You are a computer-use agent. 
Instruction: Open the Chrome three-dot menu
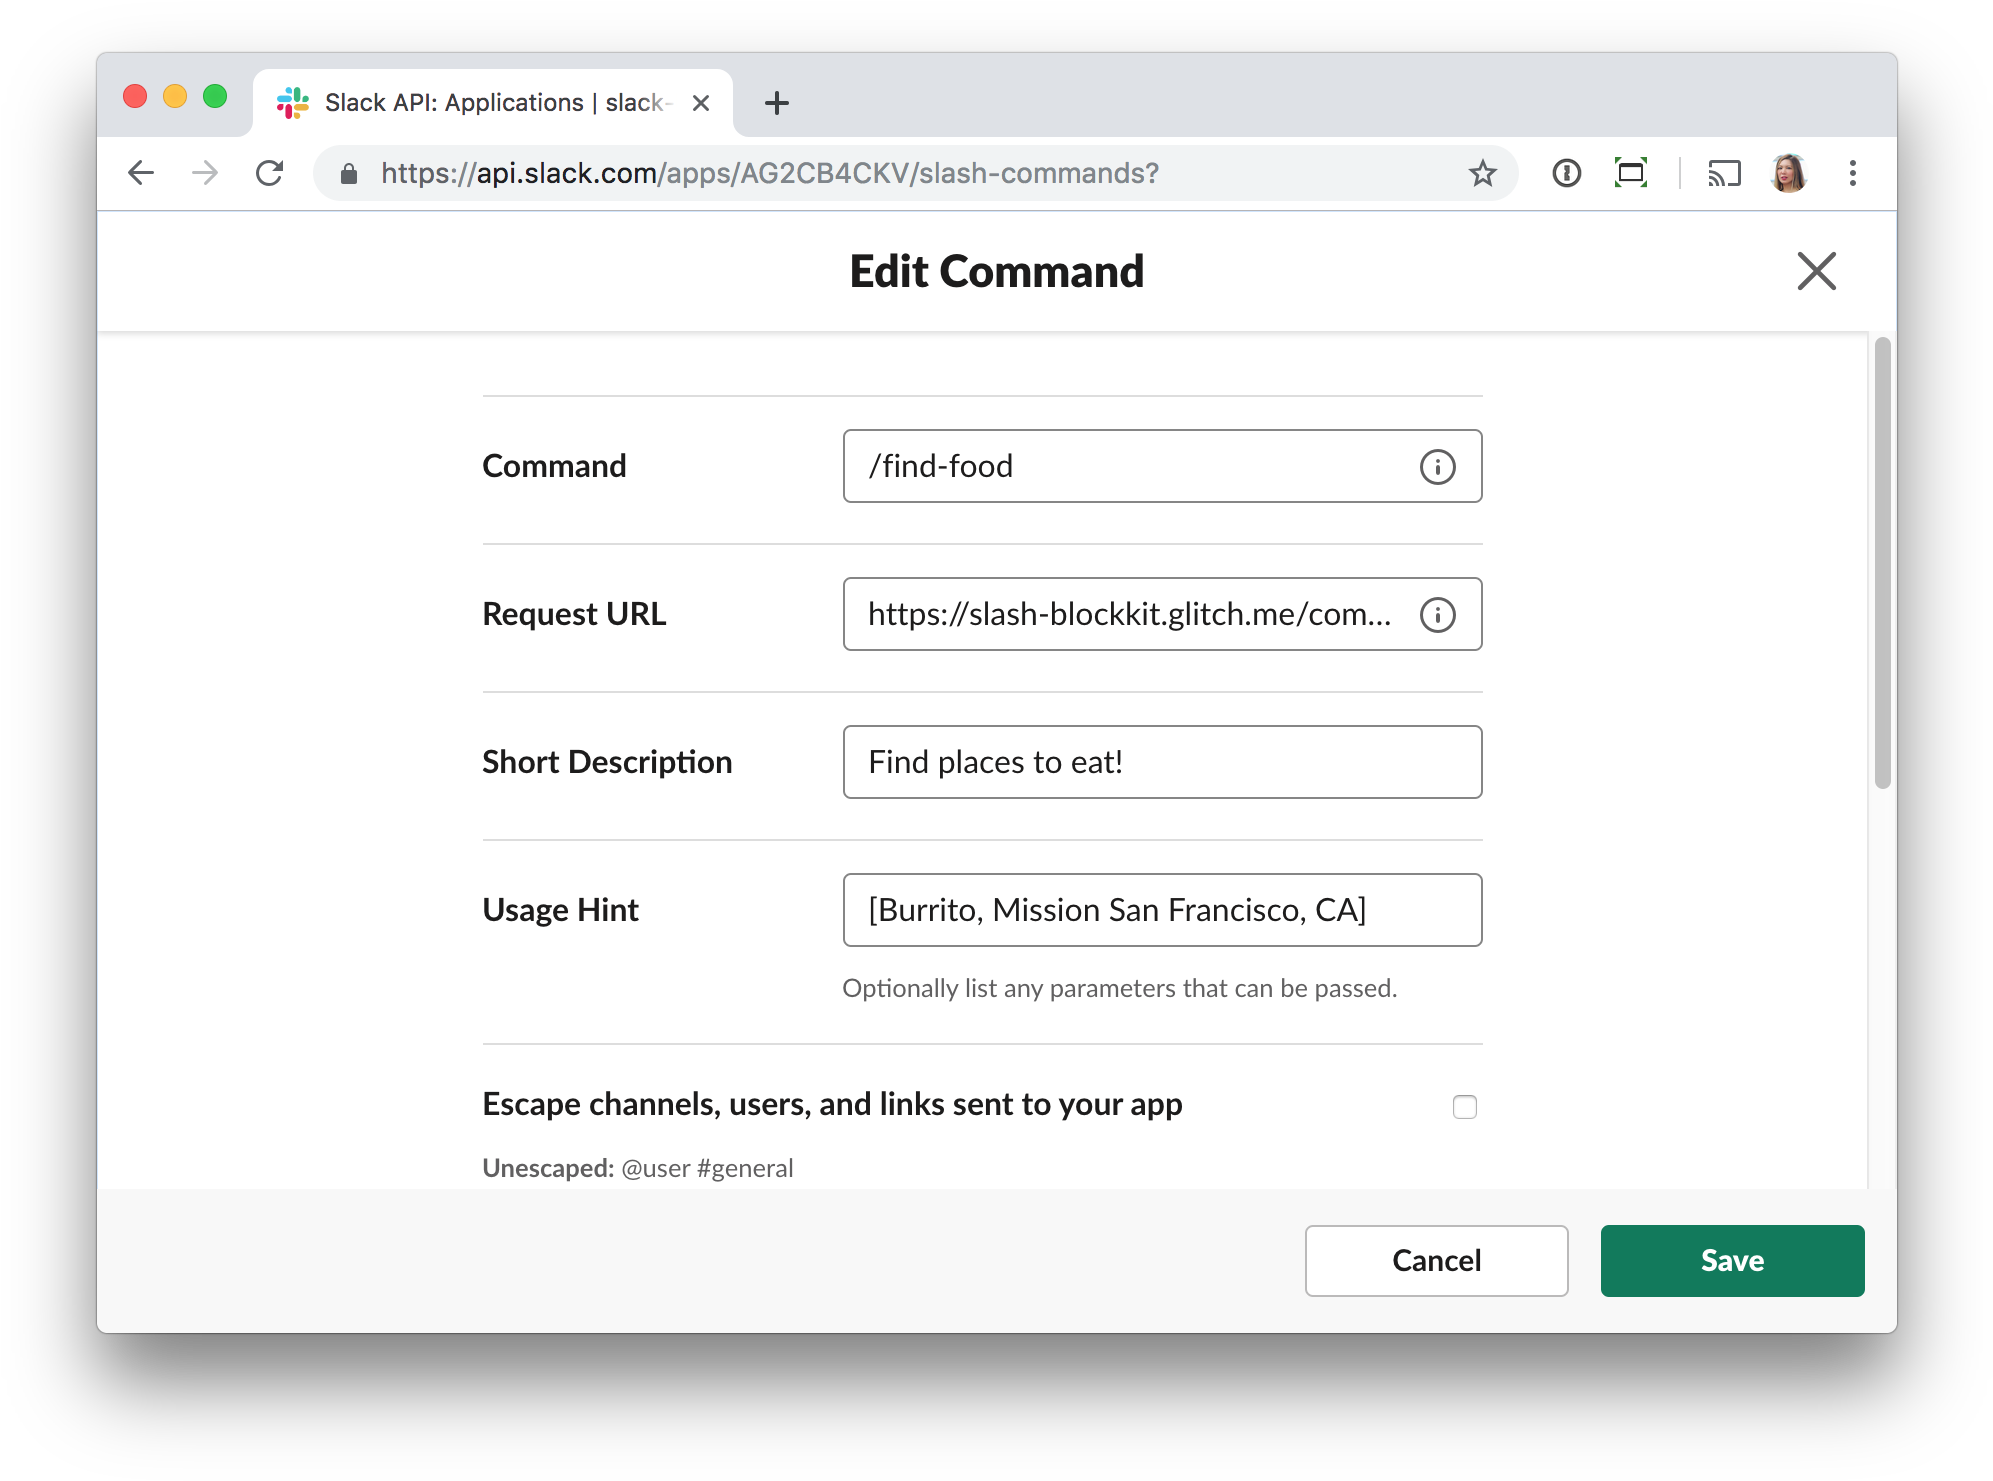click(x=1852, y=174)
